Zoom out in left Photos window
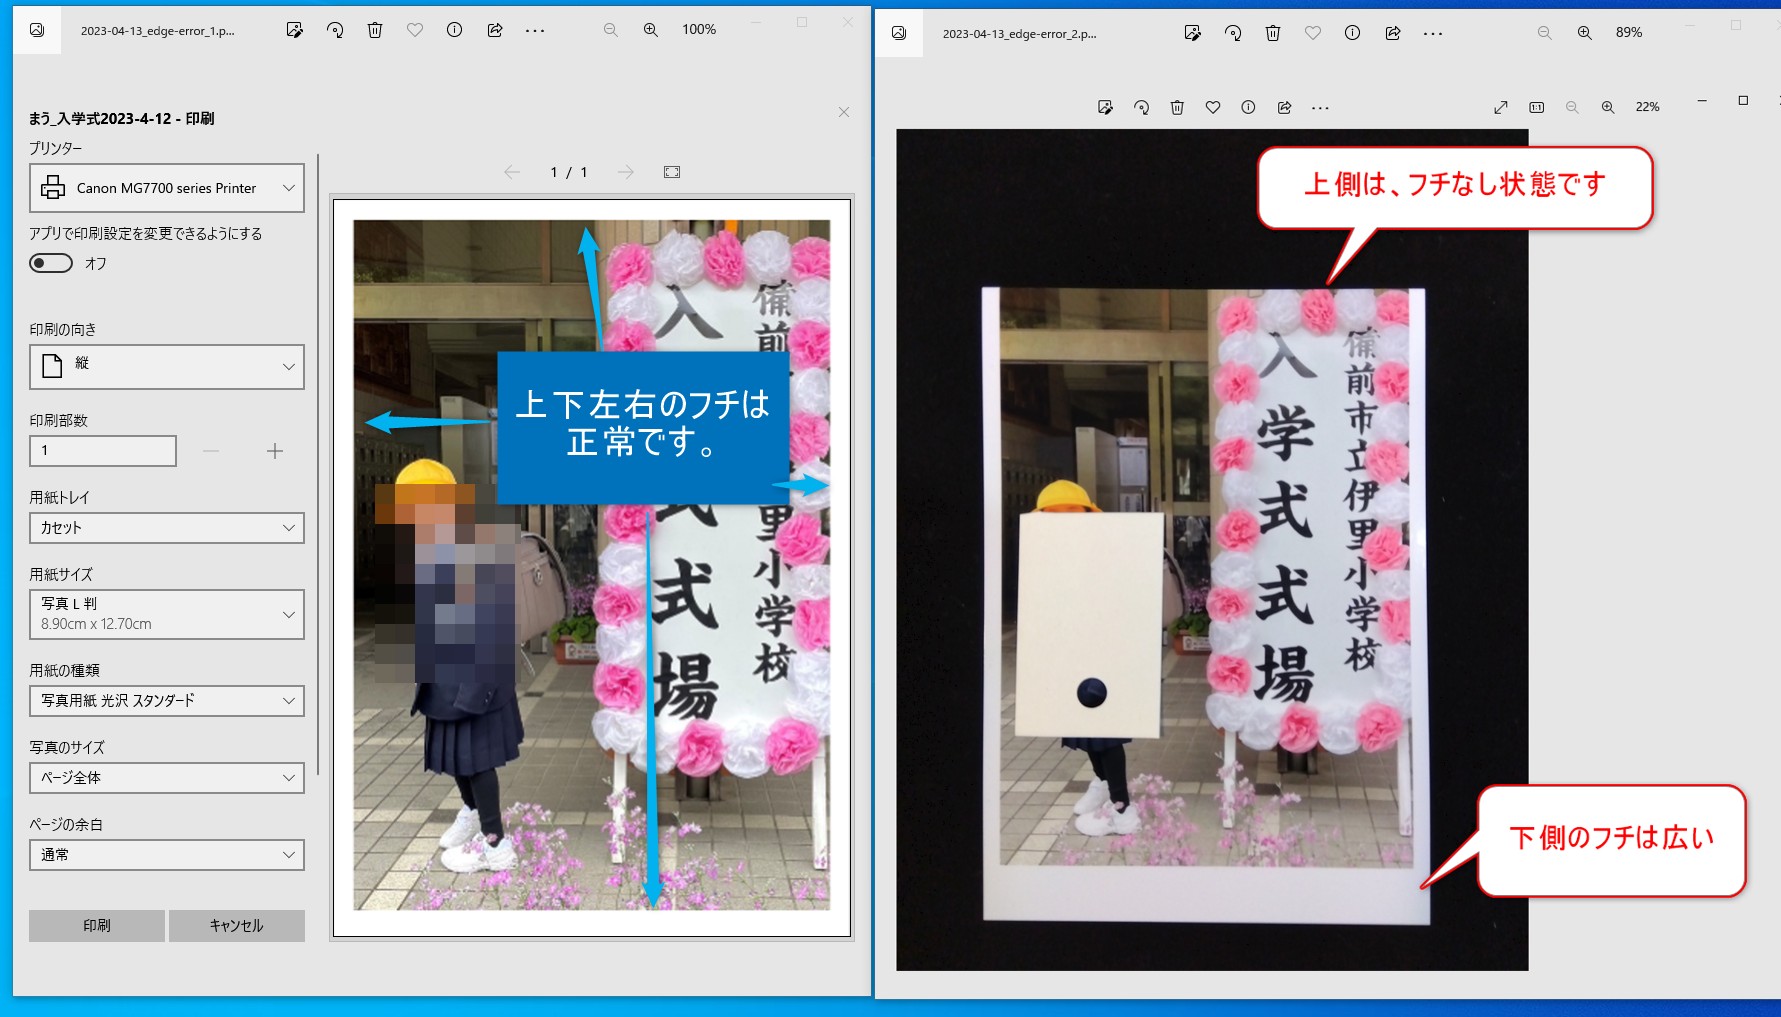Image resolution: width=1781 pixels, height=1017 pixels. pos(610,30)
